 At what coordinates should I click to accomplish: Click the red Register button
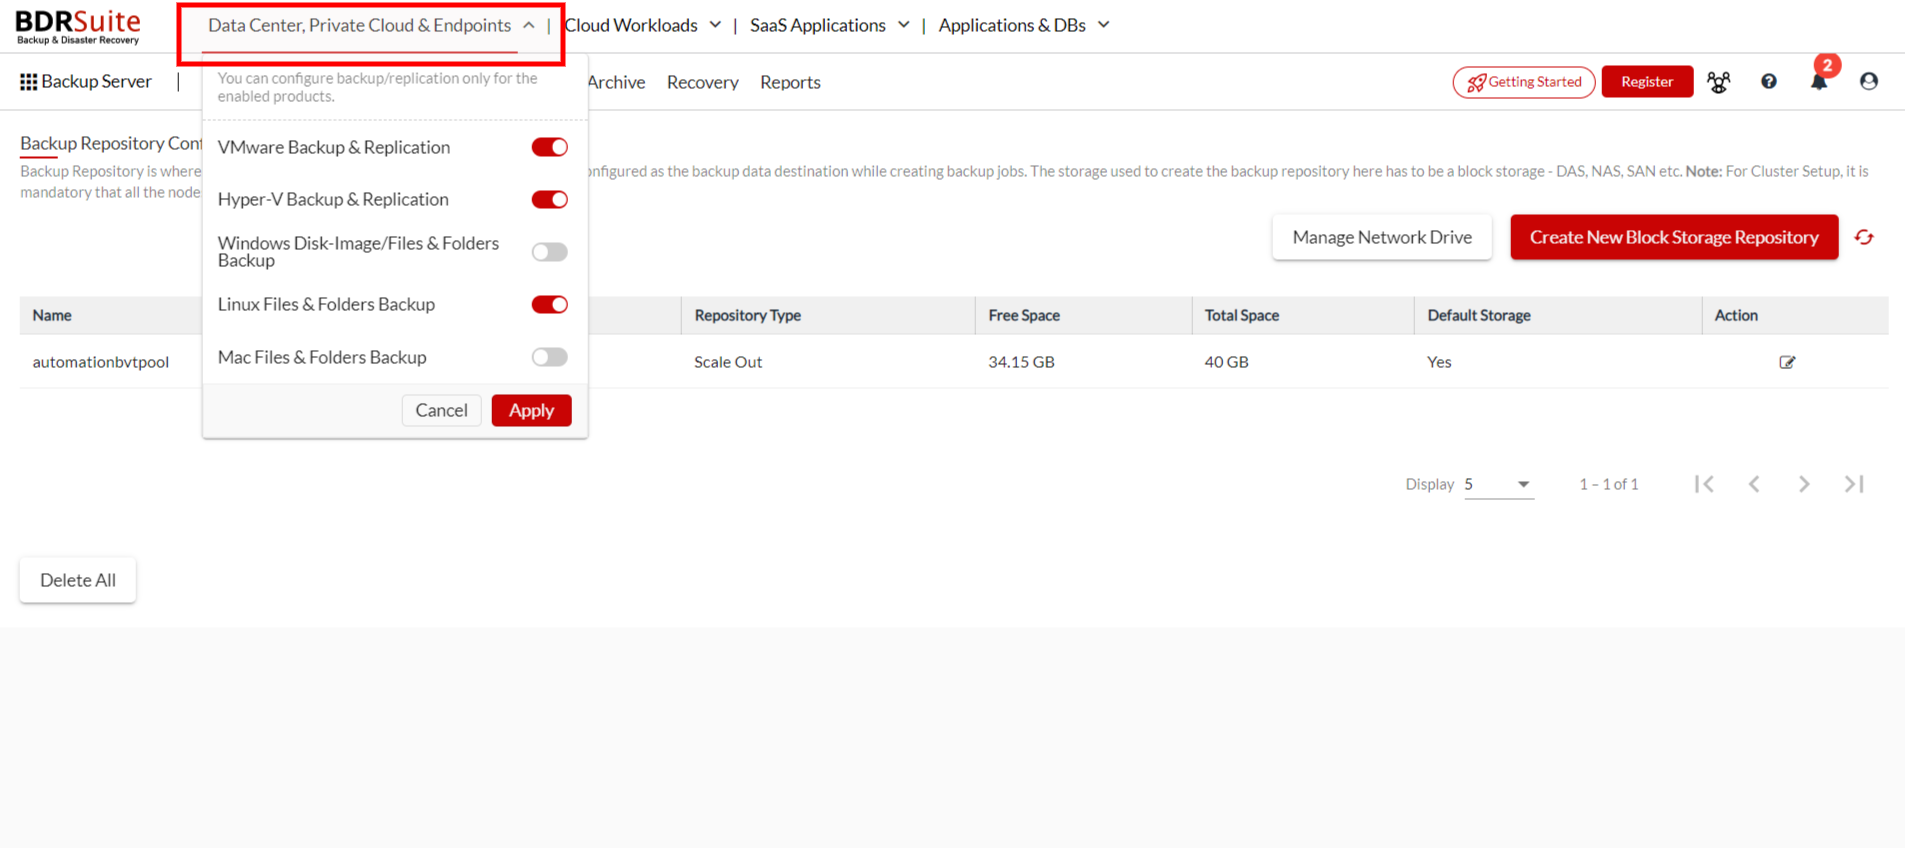[1647, 82]
